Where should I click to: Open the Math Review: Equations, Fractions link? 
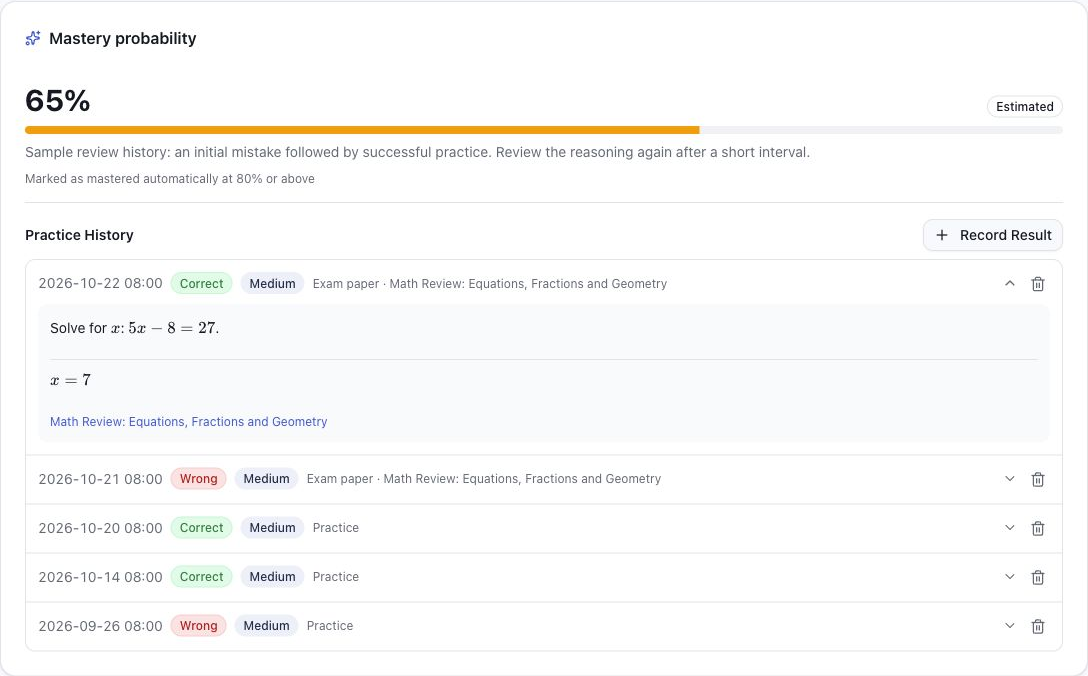(189, 421)
